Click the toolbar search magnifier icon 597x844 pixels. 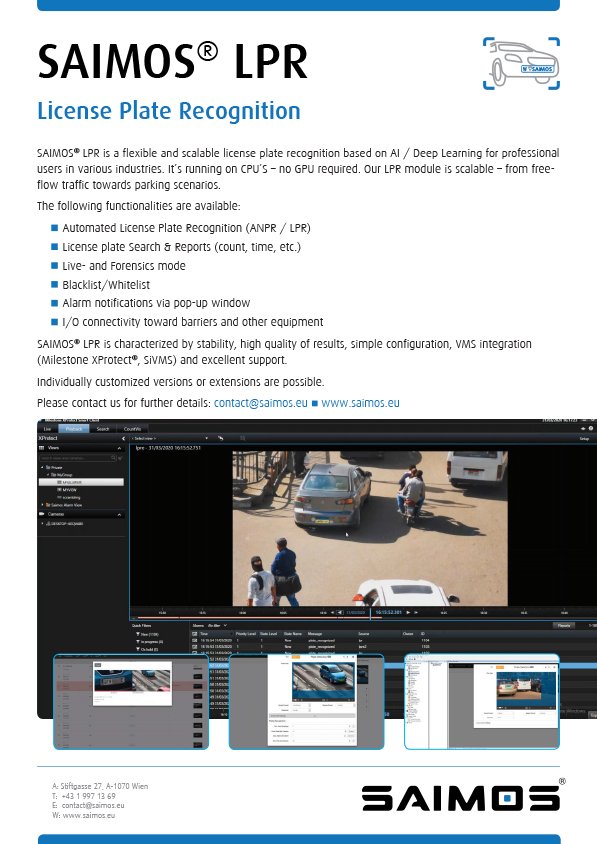tap(243, 438)
